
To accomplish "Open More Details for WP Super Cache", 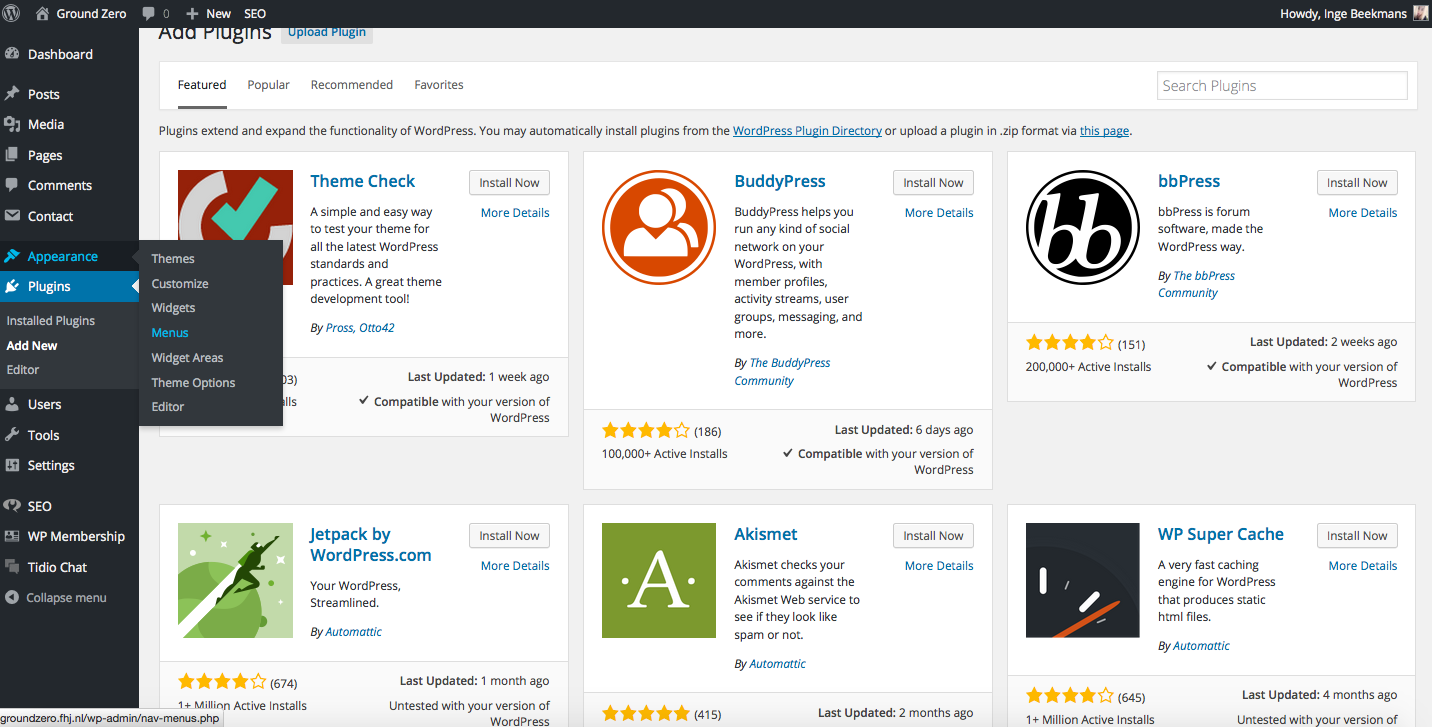I will tap(1363, 566).
